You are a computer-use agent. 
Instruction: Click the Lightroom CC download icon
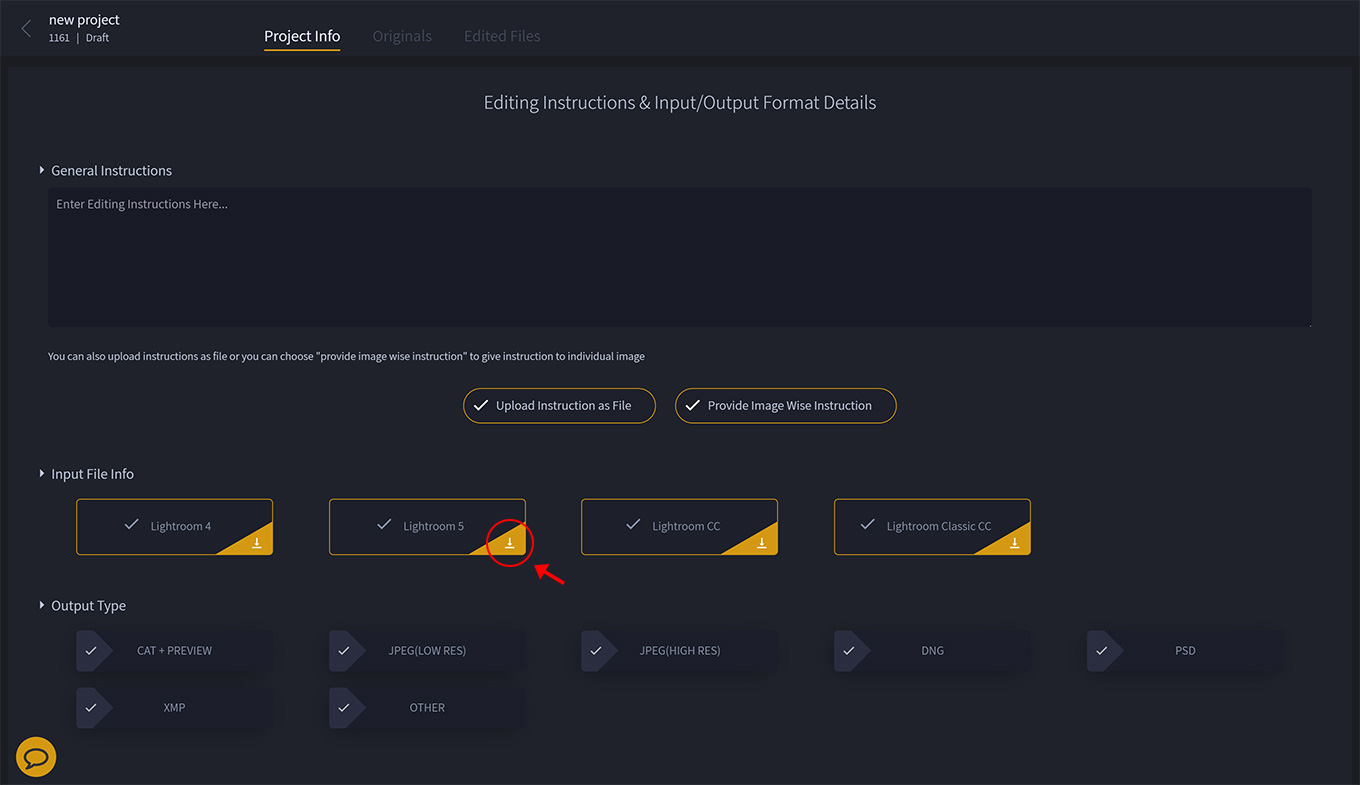click(x=762, y=543)
